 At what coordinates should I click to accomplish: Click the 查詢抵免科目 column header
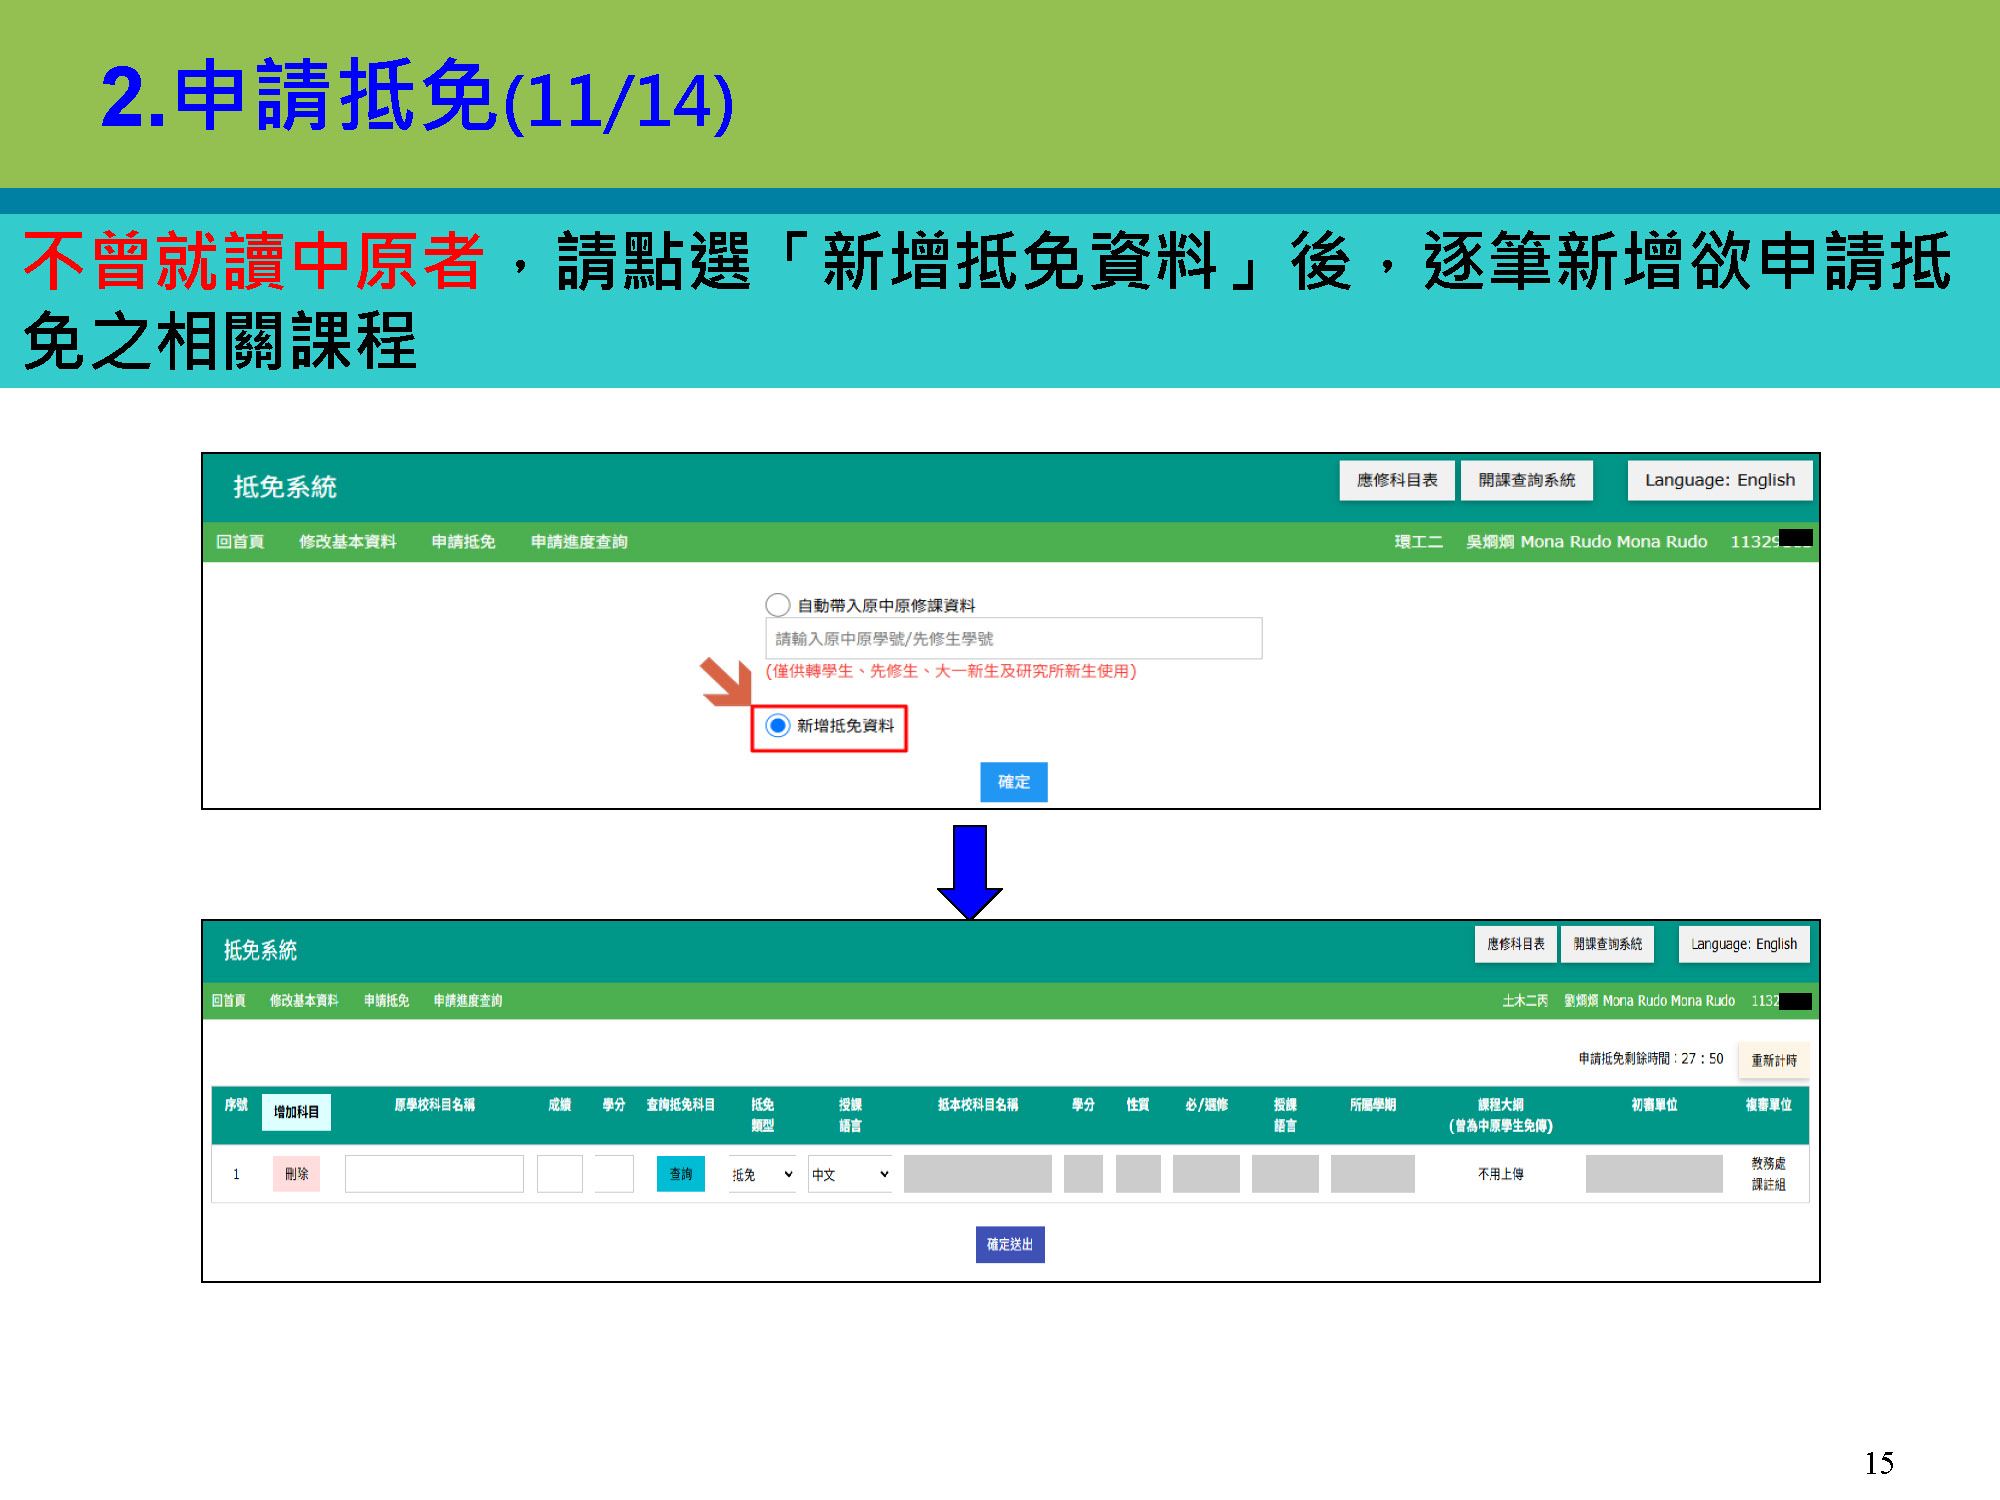coord(681,1105)
